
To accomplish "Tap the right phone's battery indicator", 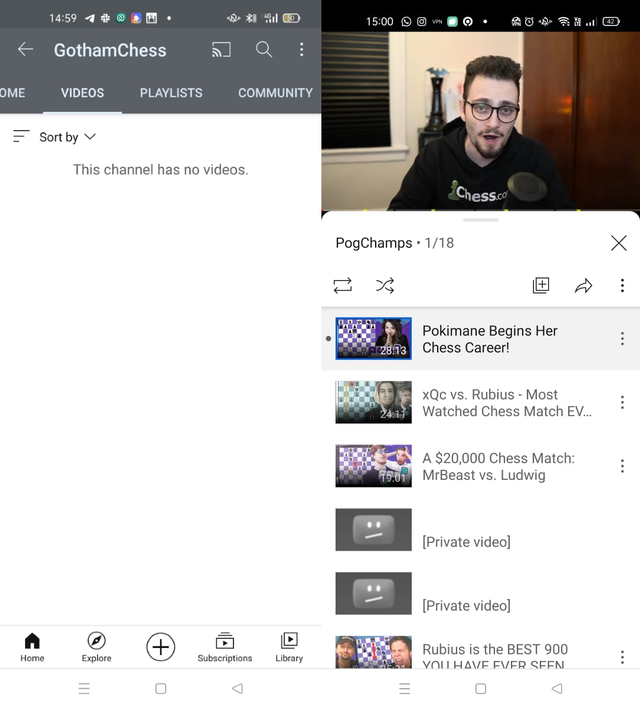I will click(611, 21).
